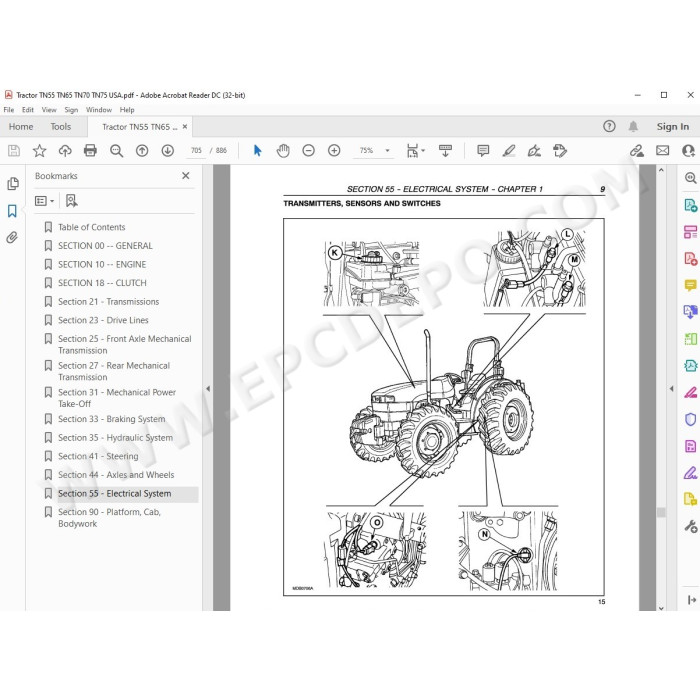700x700 pixels.
Task: Click the stamp tool icon
Action: coord(560,151)
